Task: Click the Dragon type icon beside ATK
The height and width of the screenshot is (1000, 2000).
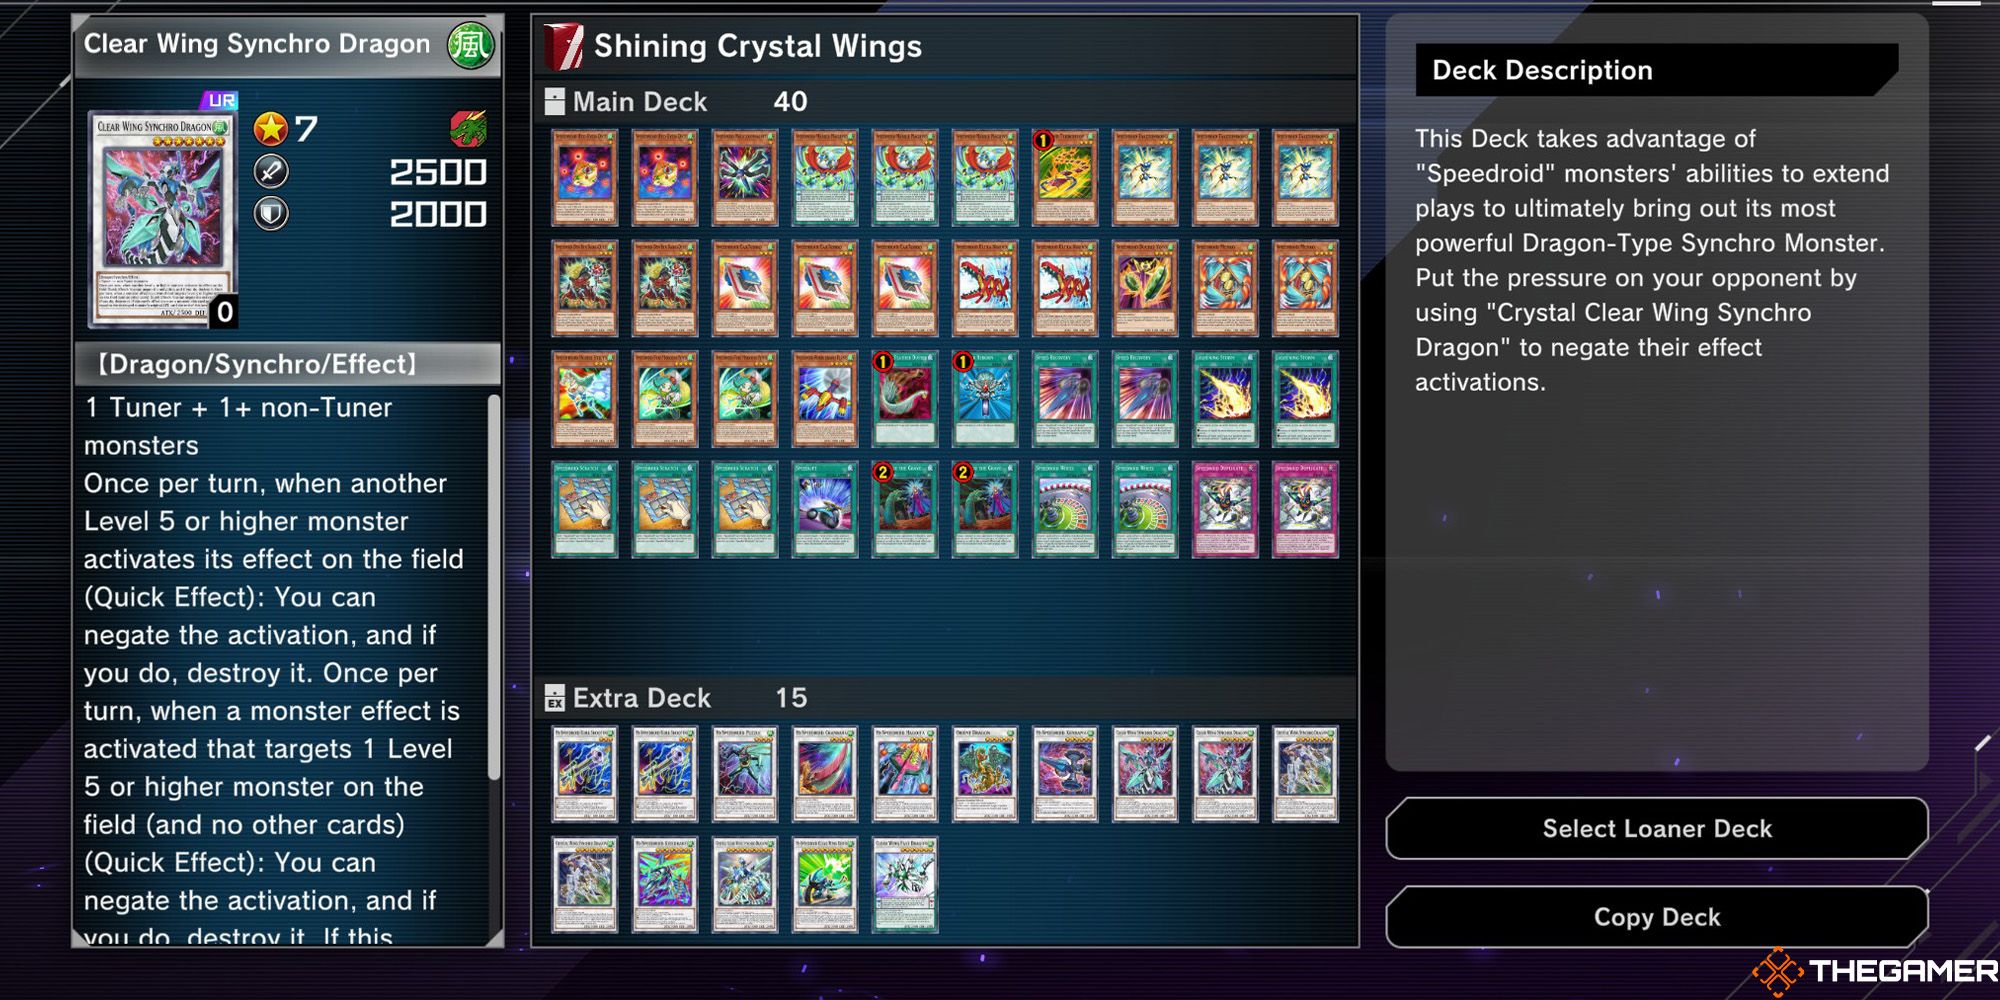Action: click(x=467, y=128)
